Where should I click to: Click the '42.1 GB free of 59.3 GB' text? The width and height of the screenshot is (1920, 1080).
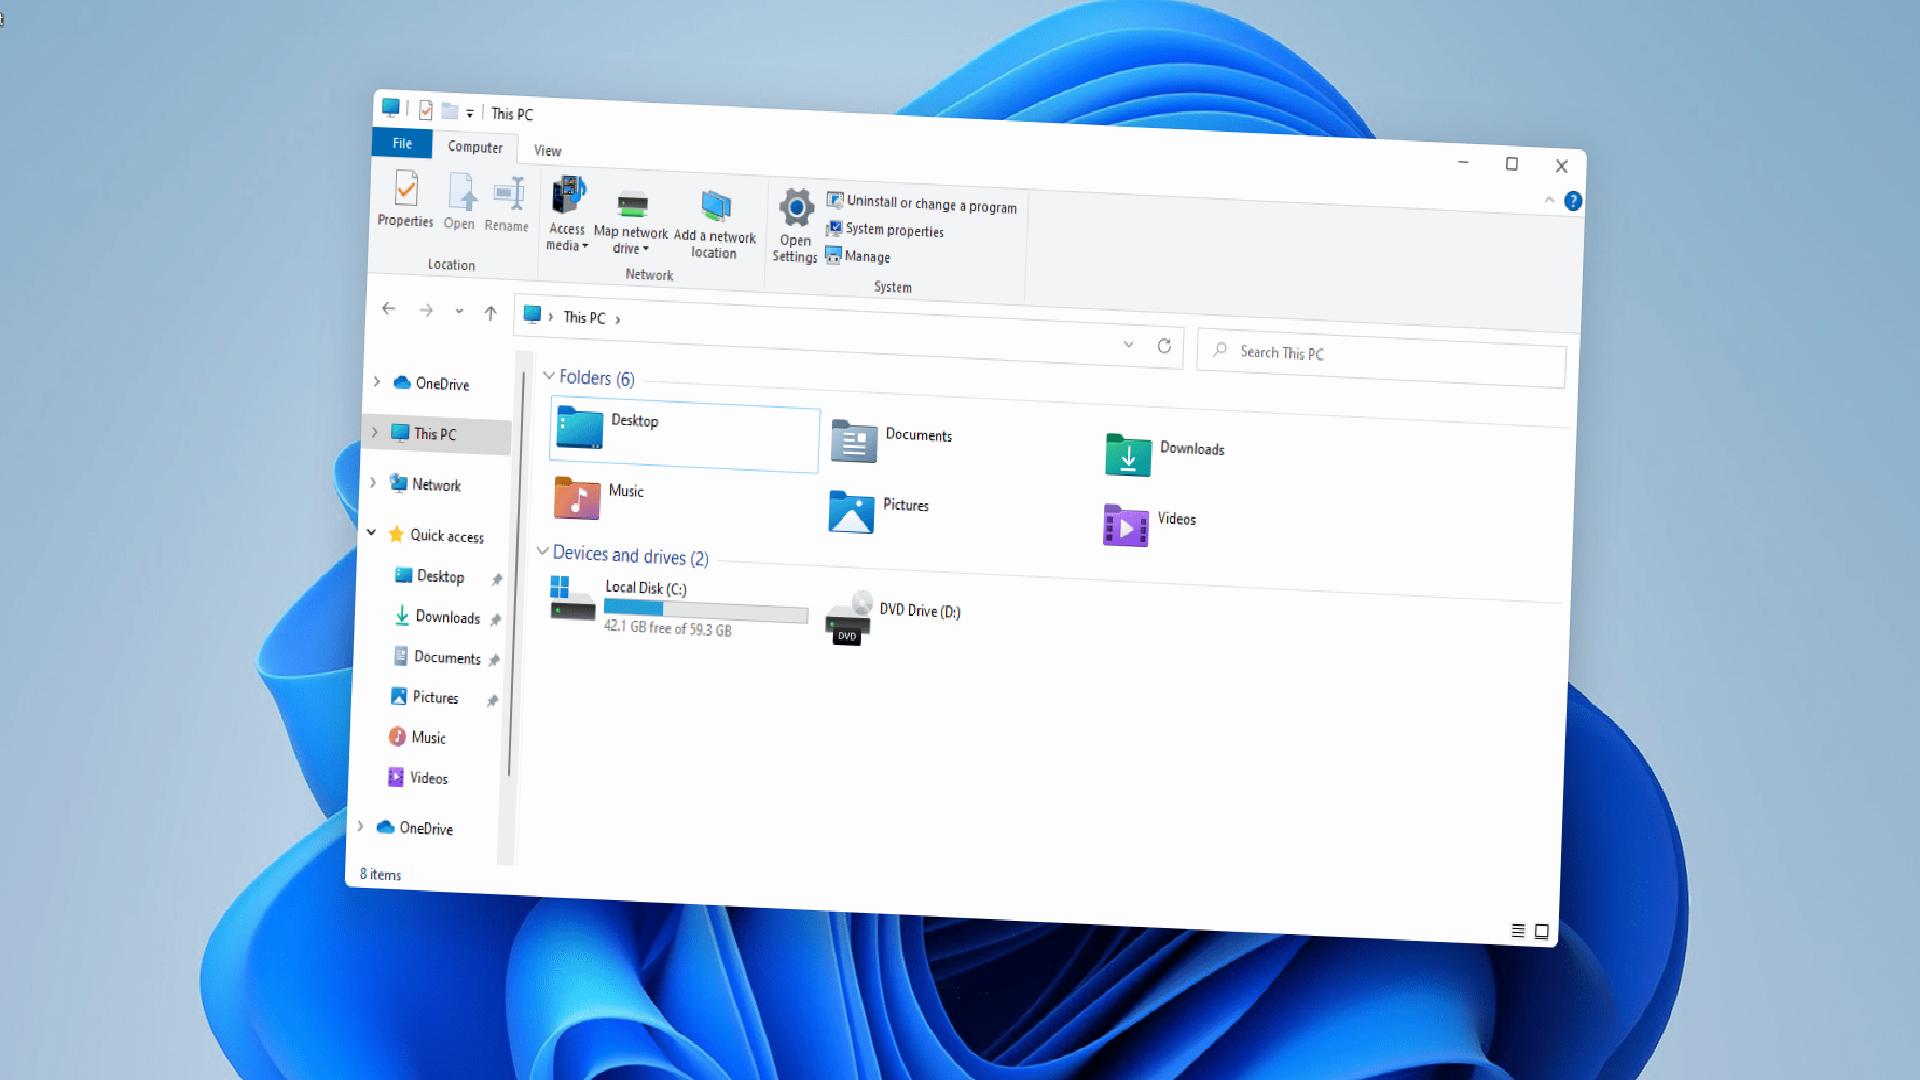click(668, 628)
